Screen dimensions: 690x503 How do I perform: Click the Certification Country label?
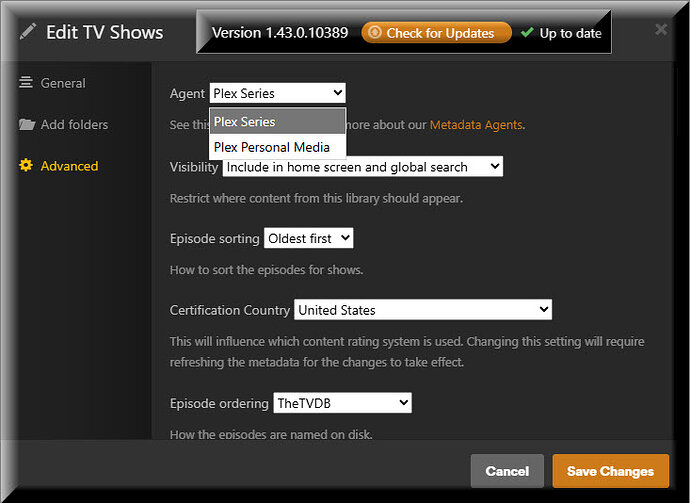point(230,310)
